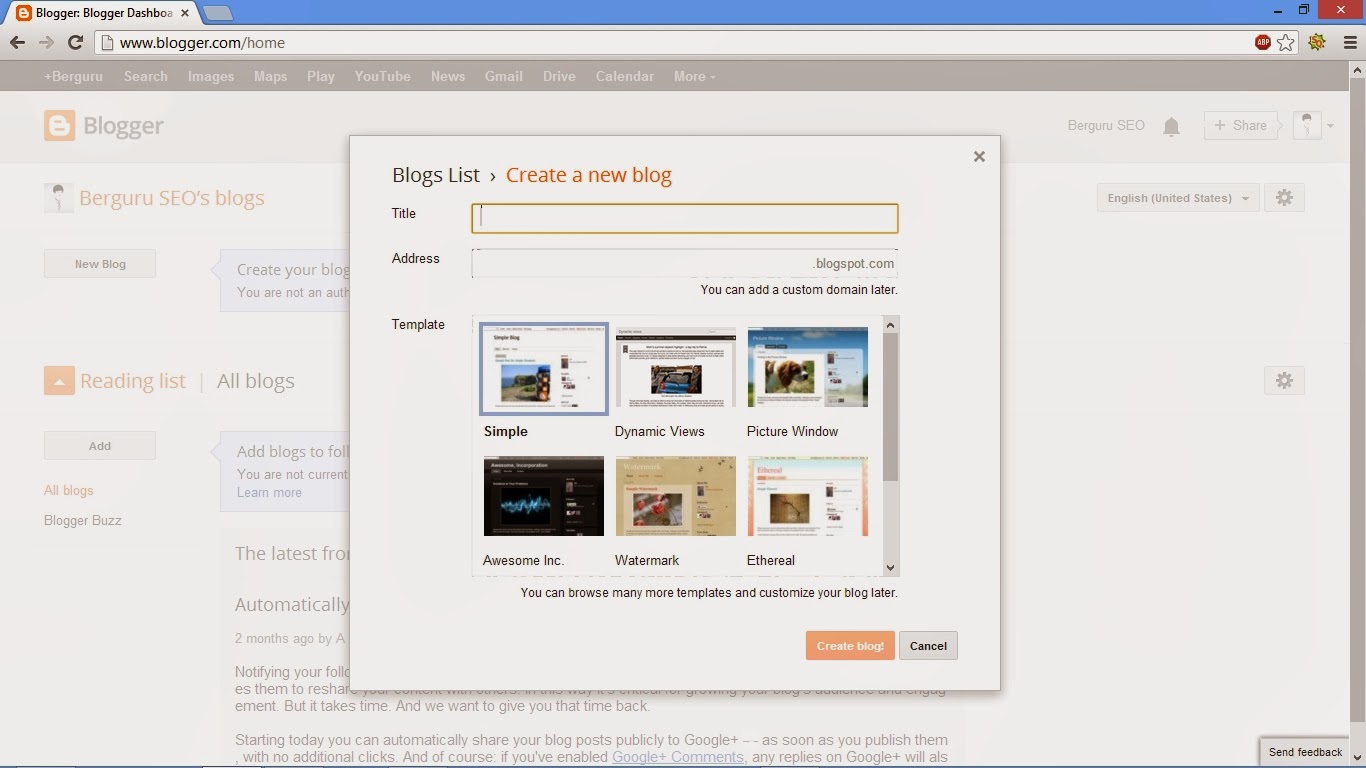Open Calendar in the Google bar
This screenshot has height=768, width=1366.
pos(625,76)
